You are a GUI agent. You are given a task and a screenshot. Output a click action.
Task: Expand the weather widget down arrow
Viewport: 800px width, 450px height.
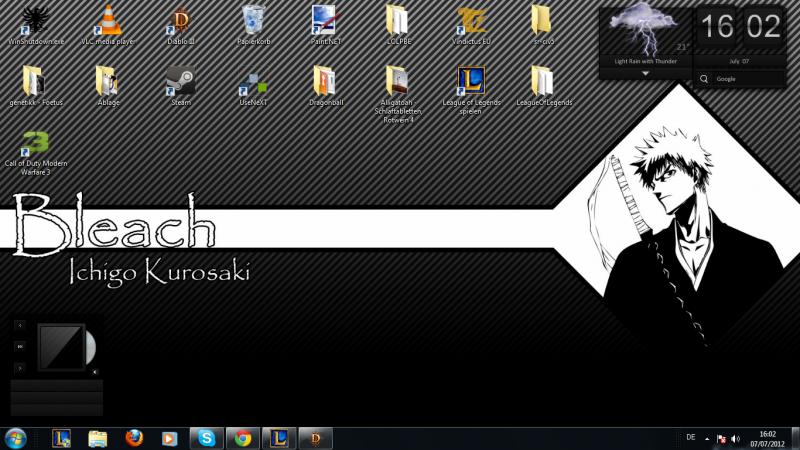tap(645, 74)
